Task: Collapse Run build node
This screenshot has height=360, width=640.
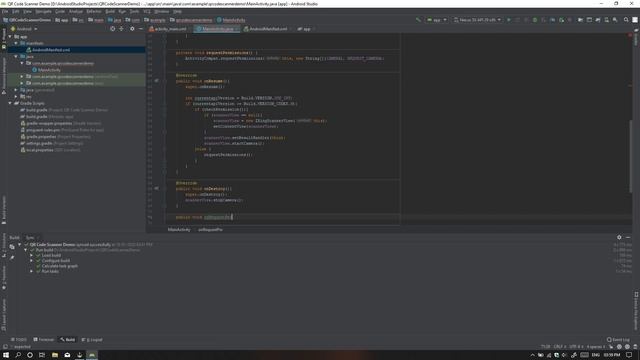Action: click(x=26, y=250)
